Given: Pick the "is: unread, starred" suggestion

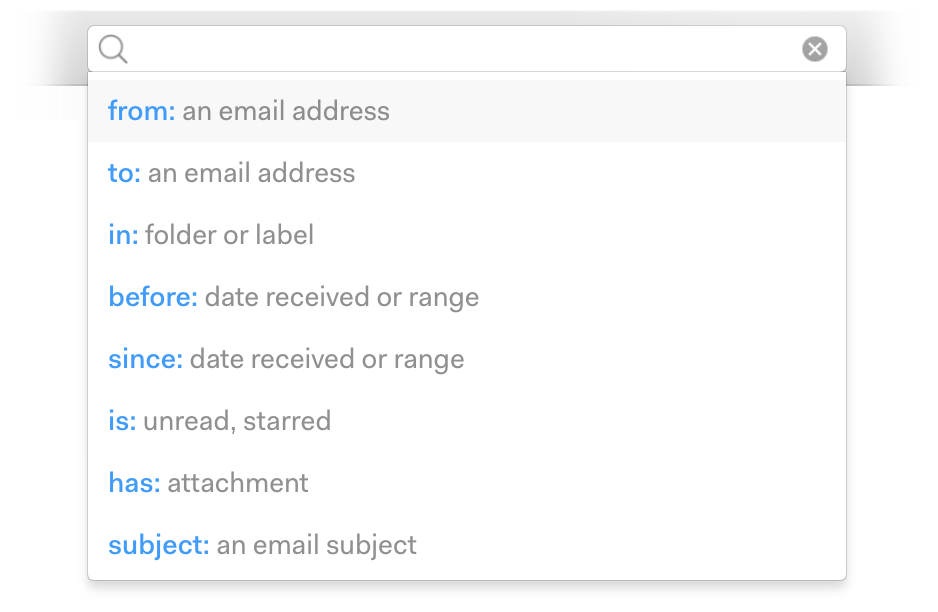Looking at the screenshot, I should click(467, 421).
